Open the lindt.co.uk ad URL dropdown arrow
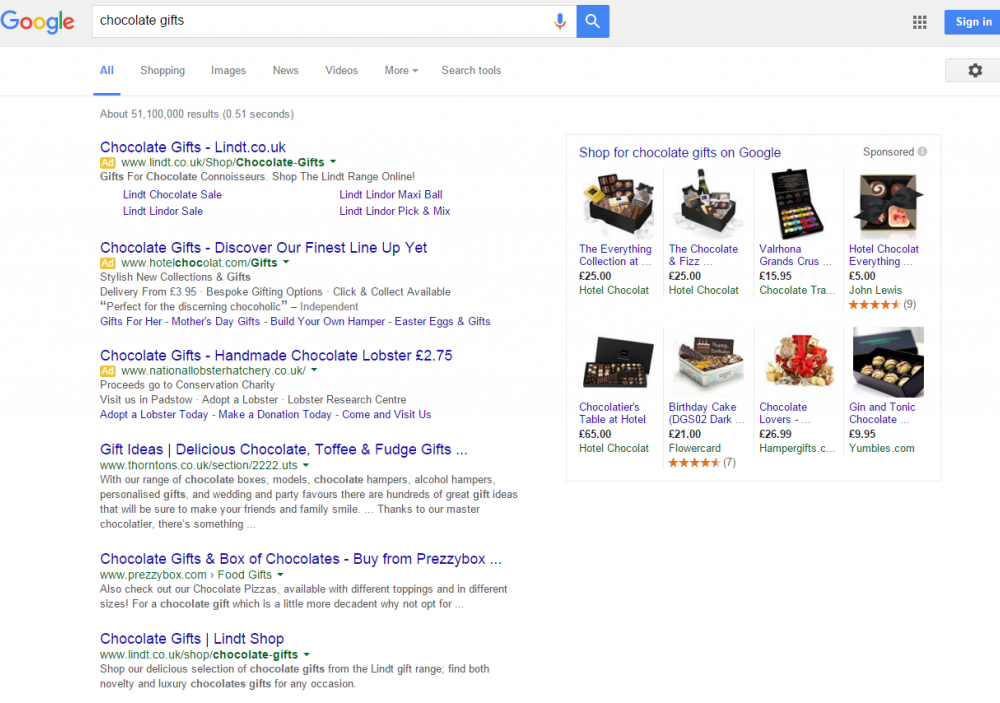1000x703 pixels. [x=333, y=162]
